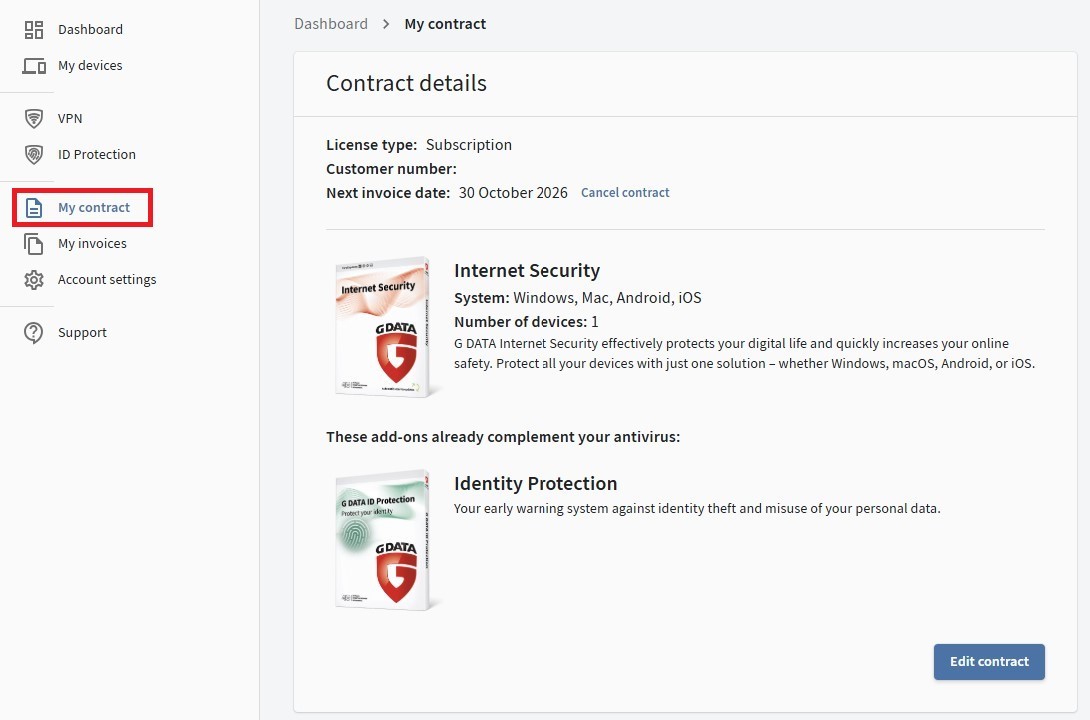1090x720 pixels.
Task: Click the ID Protection fingerprint icon
Action: (34, 155)
